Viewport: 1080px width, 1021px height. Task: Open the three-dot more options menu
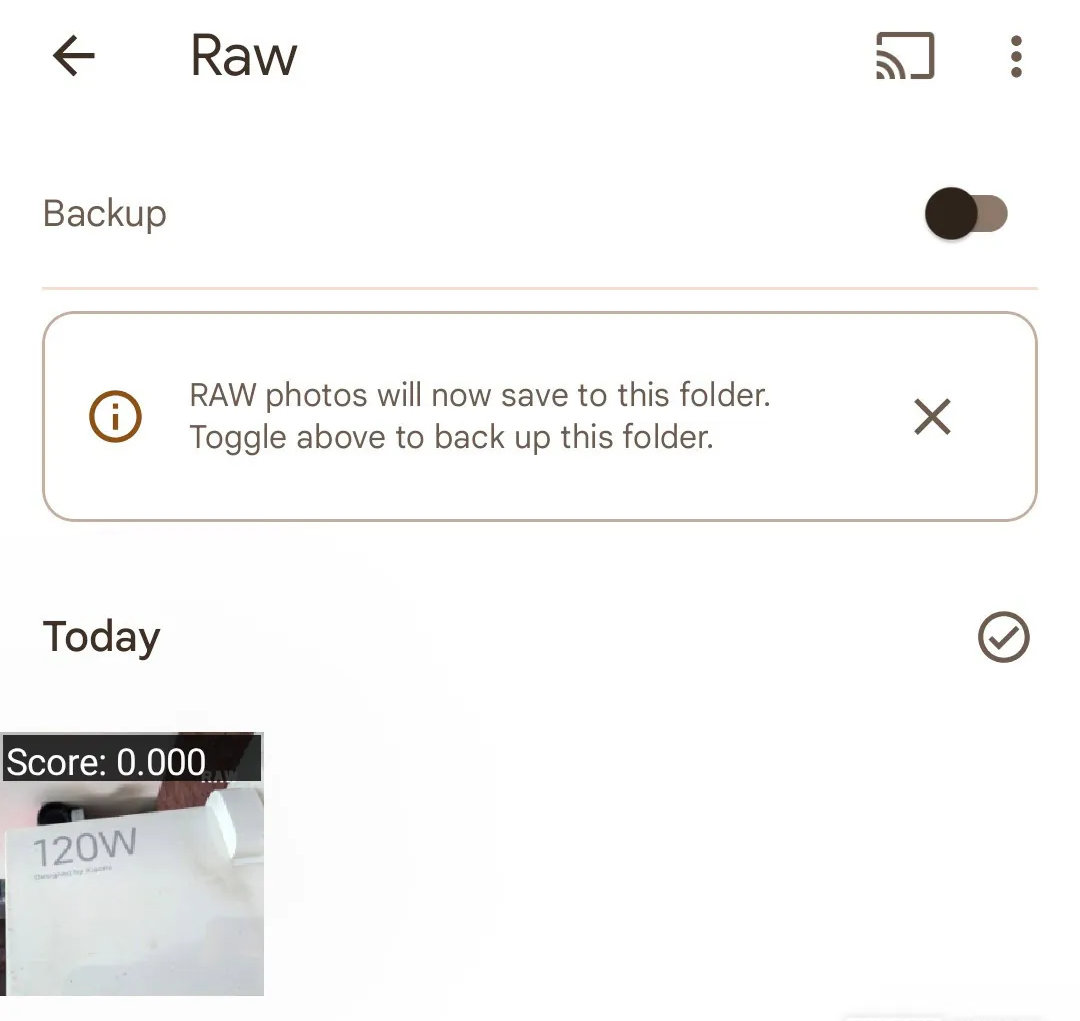[x=1016, y=57]
